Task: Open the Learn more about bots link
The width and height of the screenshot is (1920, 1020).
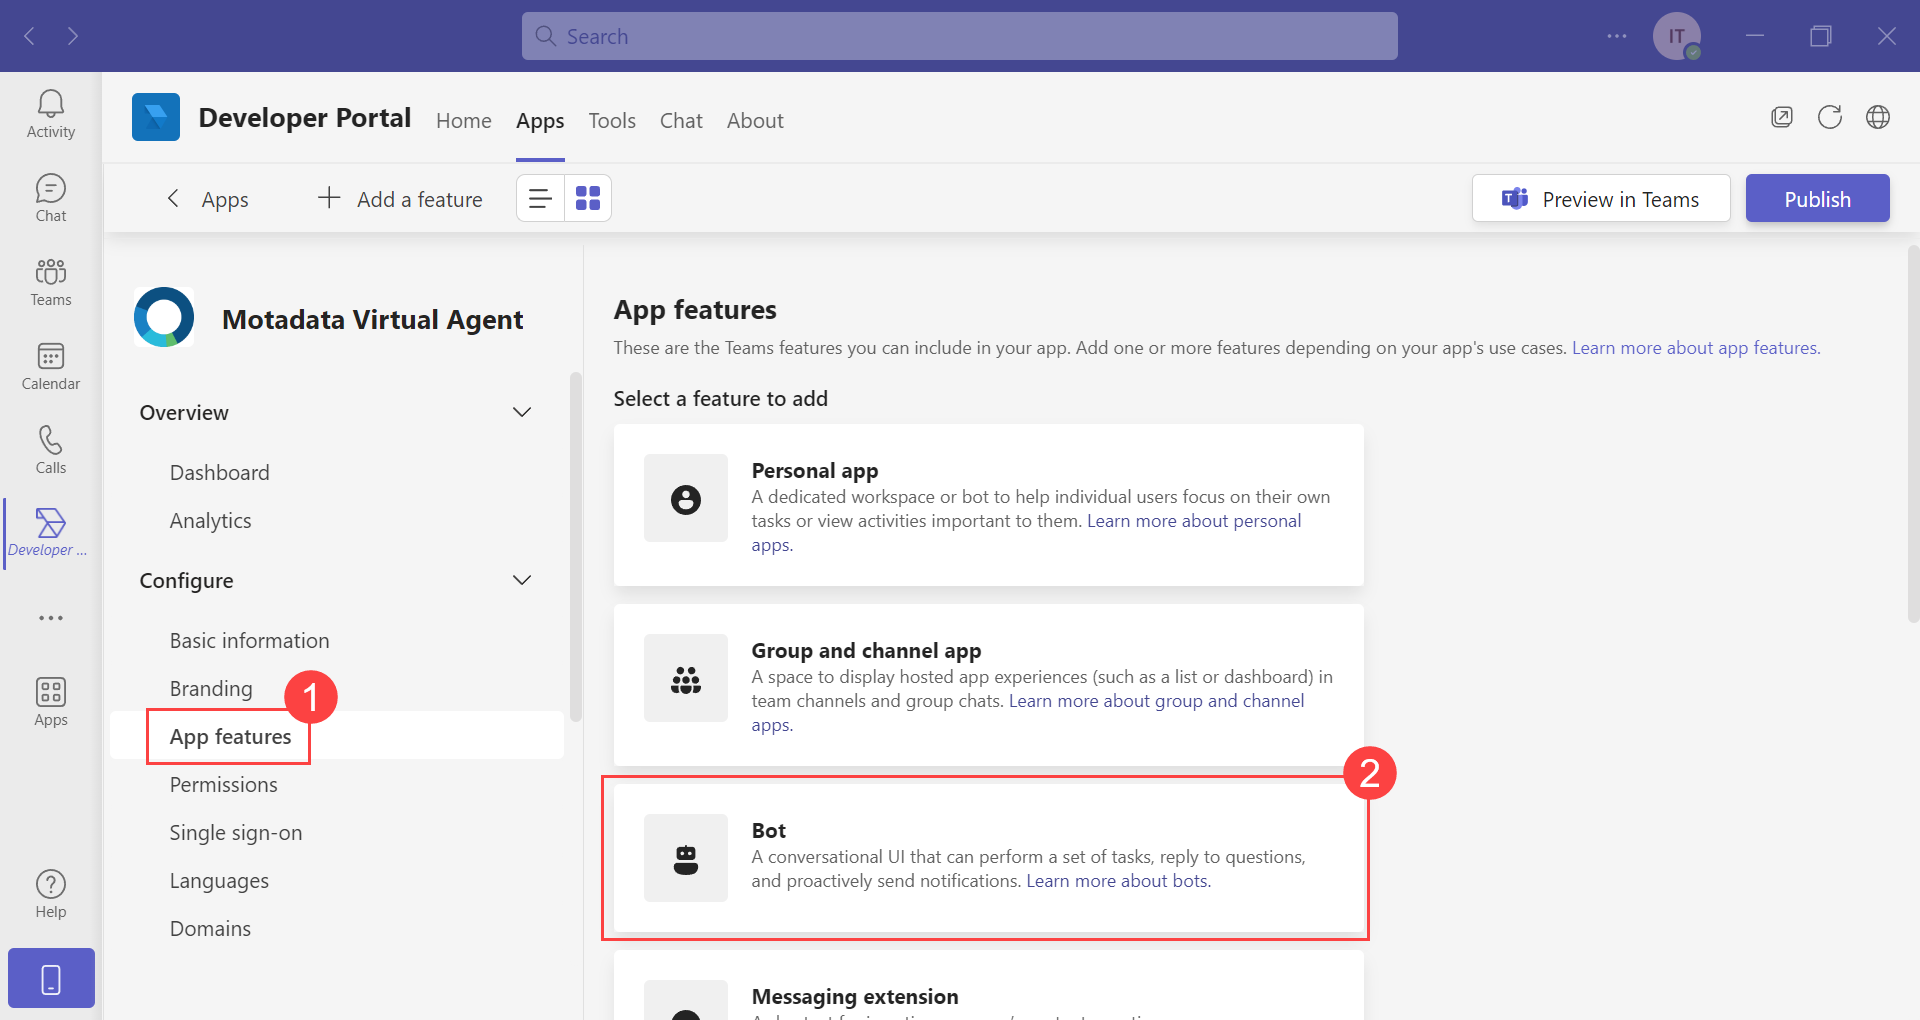Action: click(1116, 880)
